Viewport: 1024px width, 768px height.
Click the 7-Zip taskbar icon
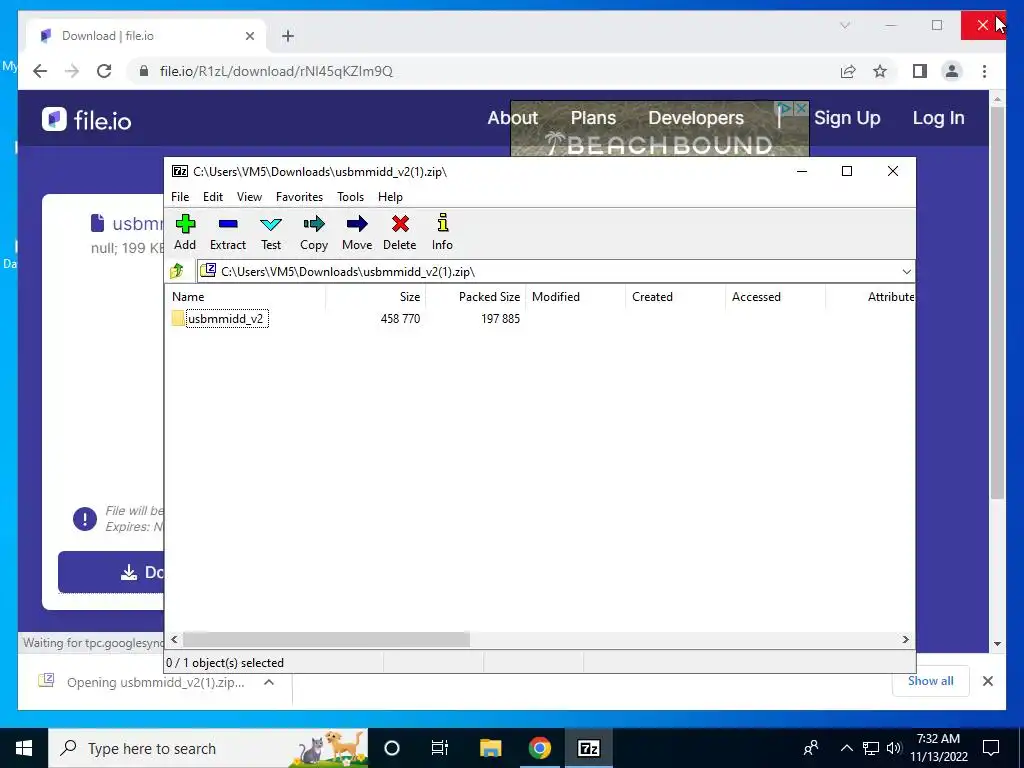pyautogui.click(x=588, y=748)
